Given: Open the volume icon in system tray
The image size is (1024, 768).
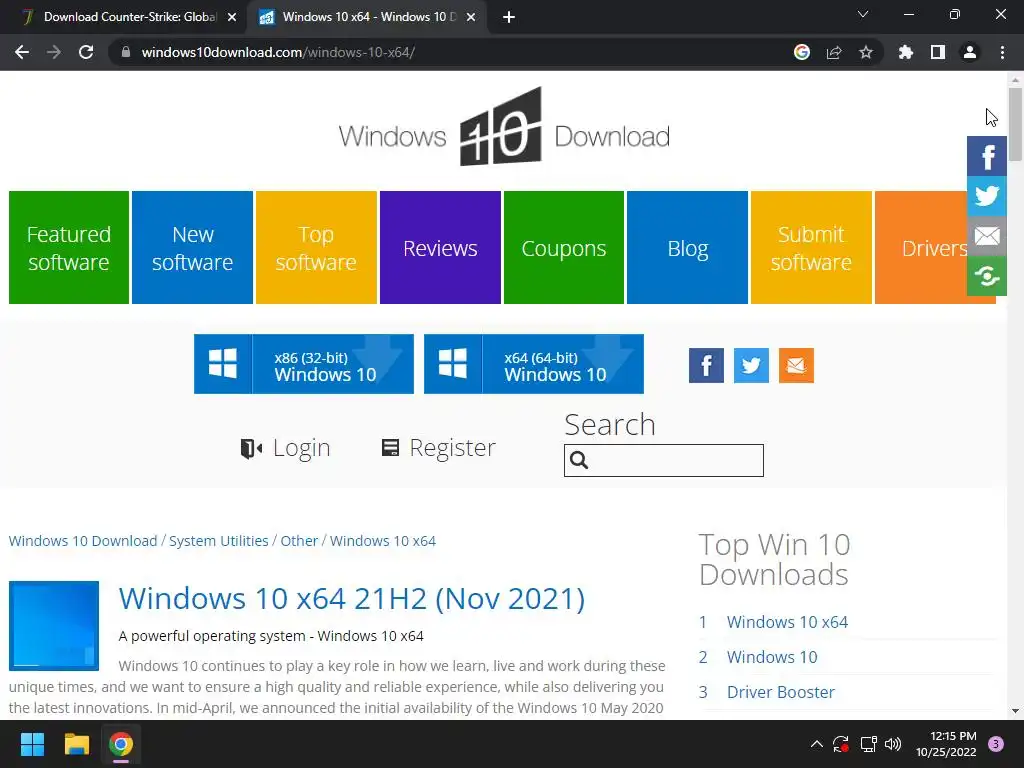Looking at the screenshot, I should point(893,744).
